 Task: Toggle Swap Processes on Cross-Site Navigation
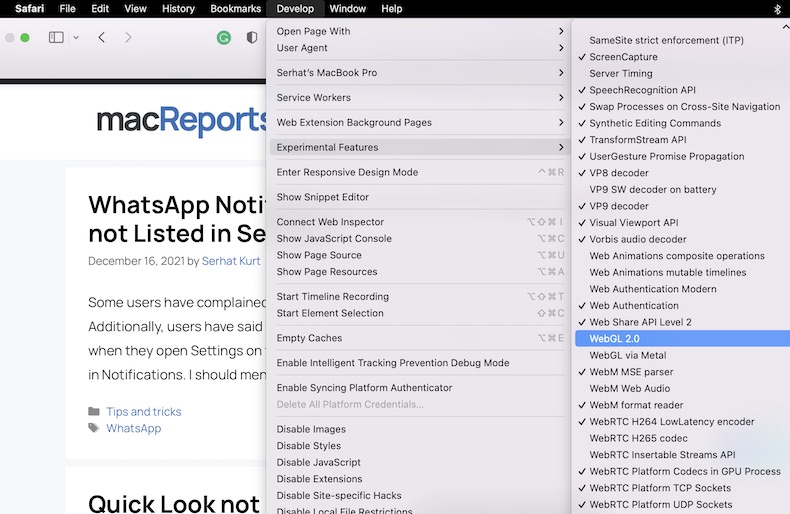(682, 107)
